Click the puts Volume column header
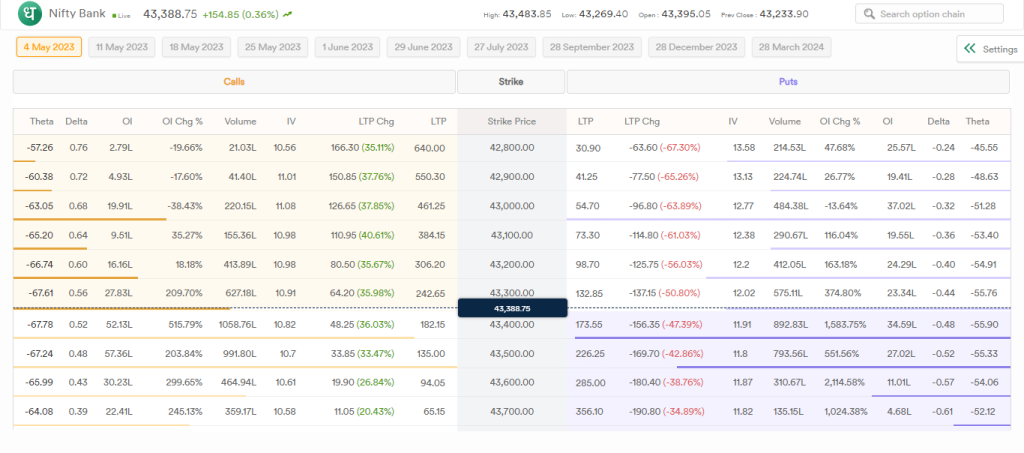1024x453 pixels. pyautogui.click(x=784, y=121)
